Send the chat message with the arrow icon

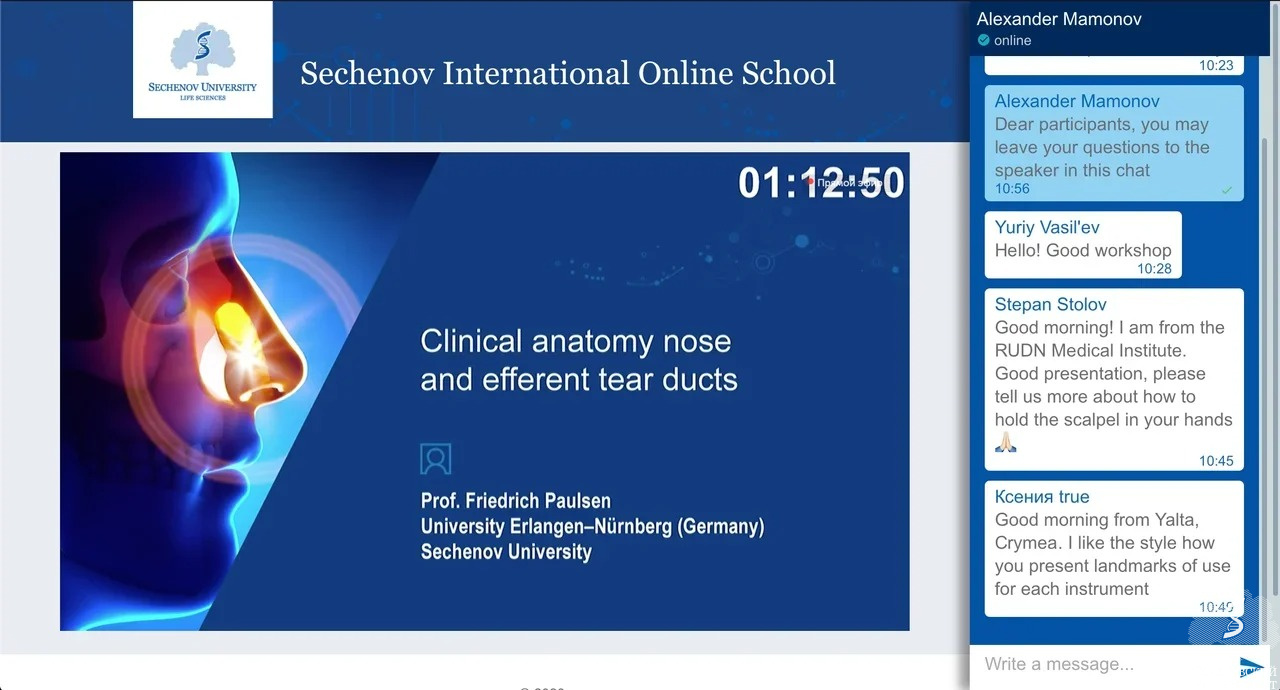pos(1250,666)
